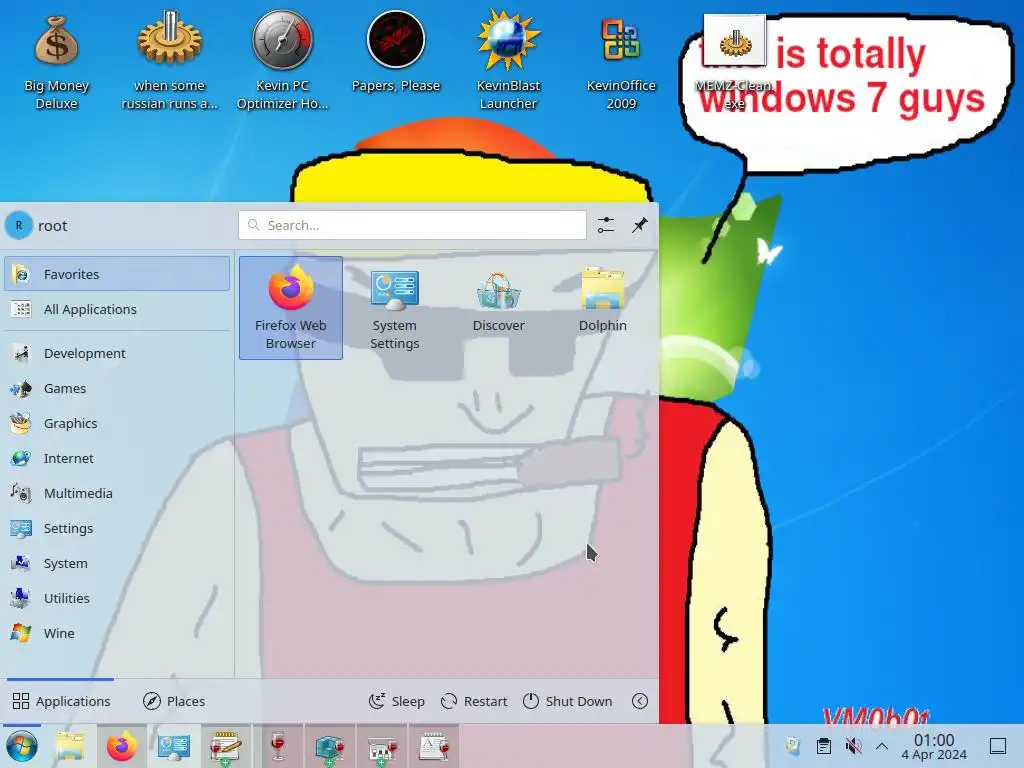
Task: Open the Settings category
Action: coord(117,528)
